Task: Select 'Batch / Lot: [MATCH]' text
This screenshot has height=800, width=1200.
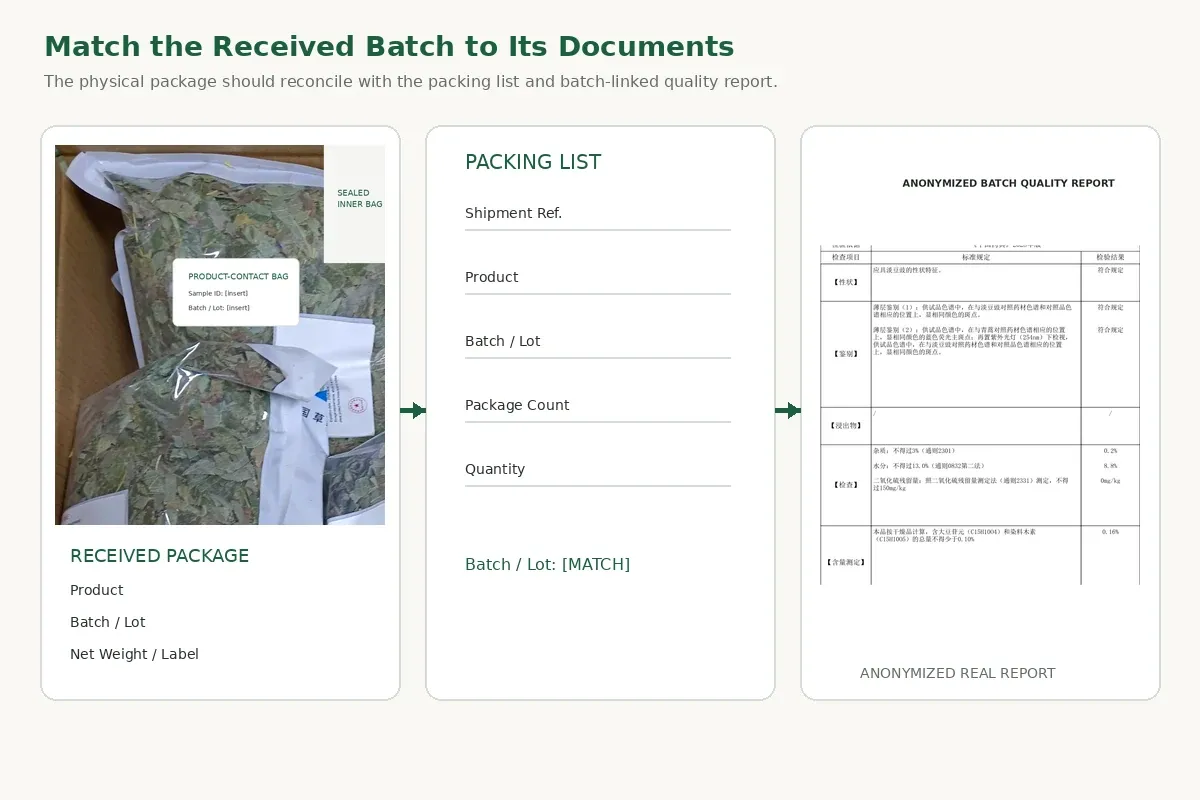Action: 548,564
